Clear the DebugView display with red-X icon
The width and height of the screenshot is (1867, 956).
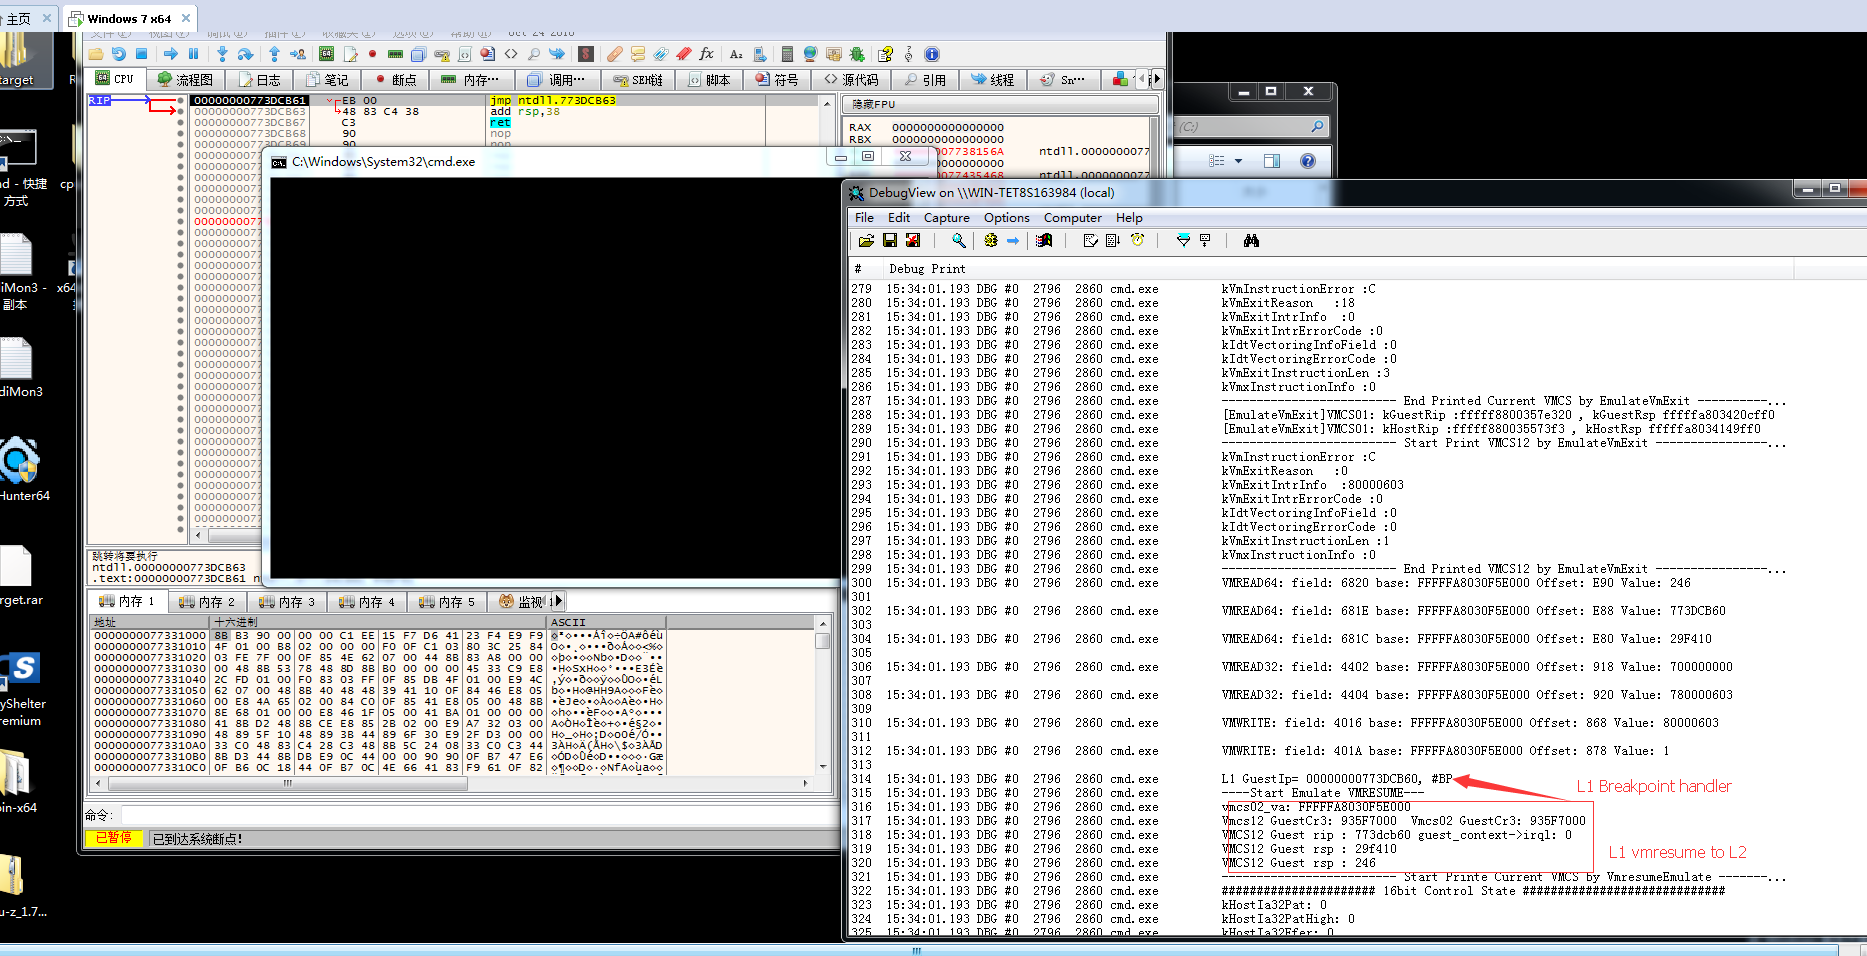(912, 241)
